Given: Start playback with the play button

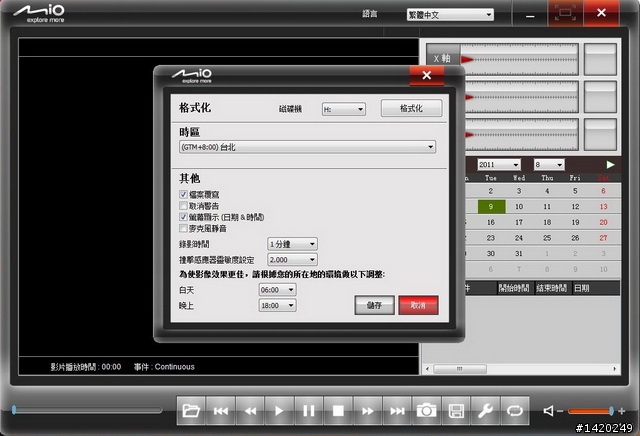Looking at the screenshot, I should pos(280,411).
